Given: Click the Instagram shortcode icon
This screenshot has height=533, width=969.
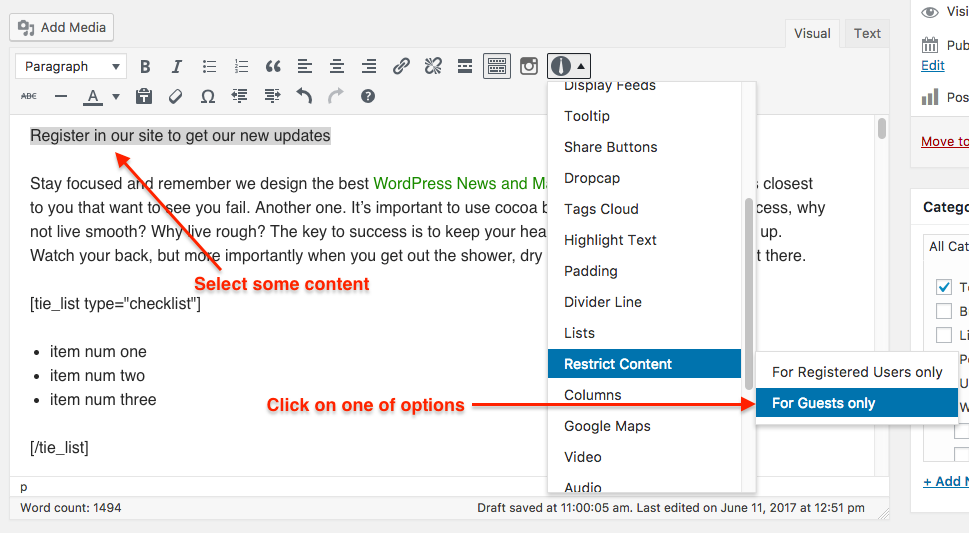Looking at the screenshot, I should coord(529,66).
